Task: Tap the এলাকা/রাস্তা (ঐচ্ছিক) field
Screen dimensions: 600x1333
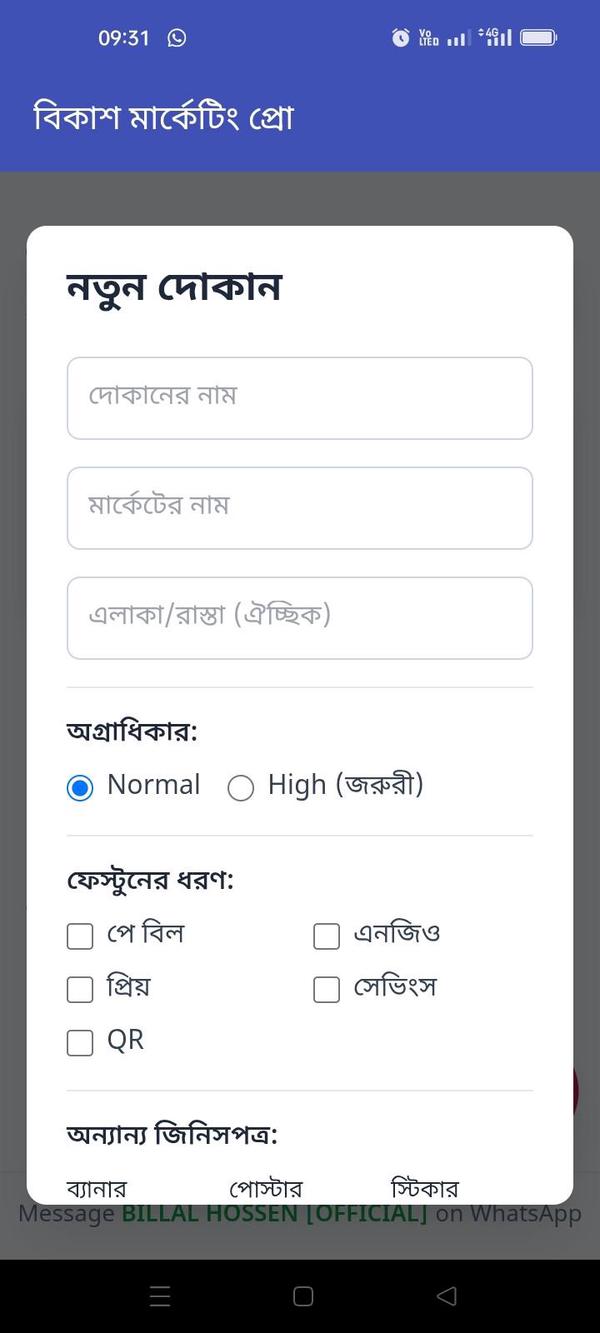Action: (x=299, y=618)
